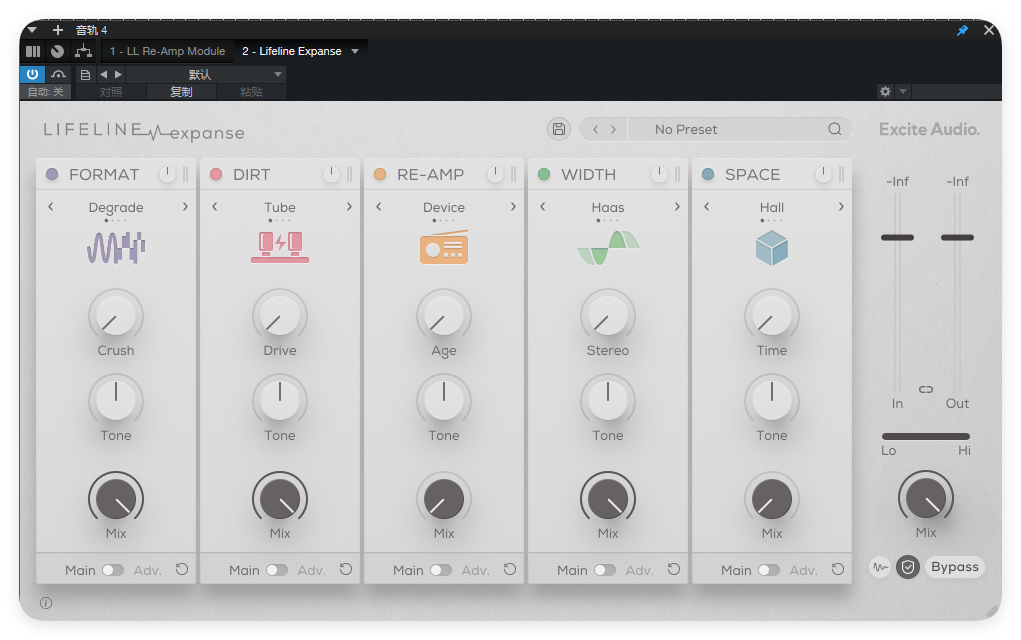The width and height of the screenshot is (1021, 640).
Task: Favorite the current preset with the heart icon
Action: tap(641, 130)
